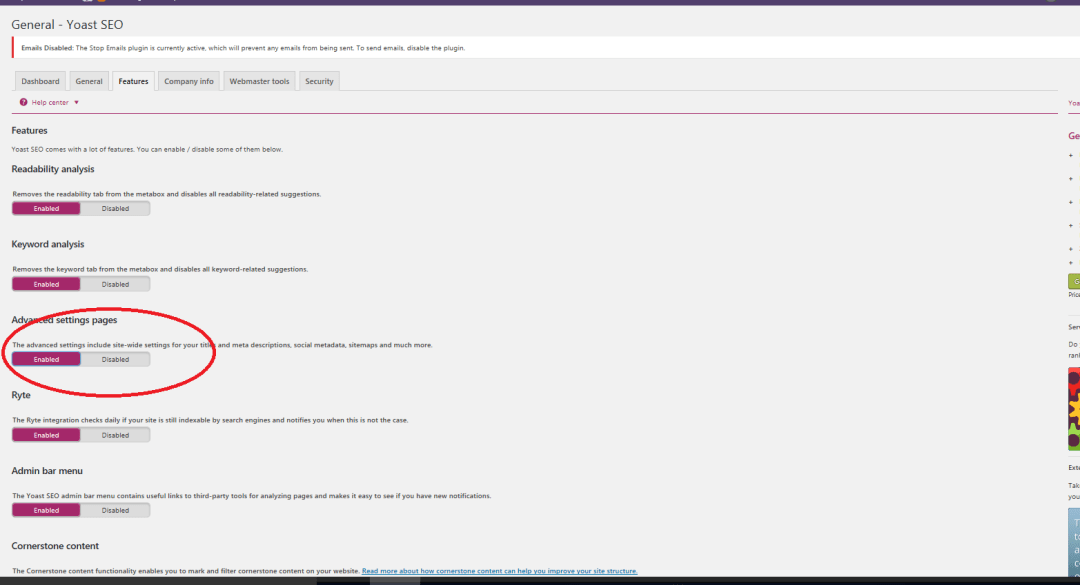Disable Readability analysis
This screenshot has height=585, width=1080.
(x=115, y=208)
